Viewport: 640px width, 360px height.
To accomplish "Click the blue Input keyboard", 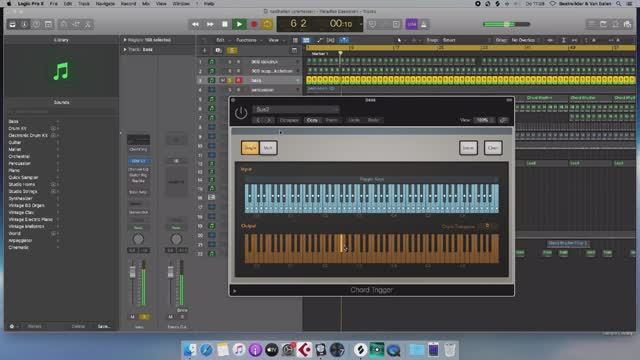I will click(371, 198).
